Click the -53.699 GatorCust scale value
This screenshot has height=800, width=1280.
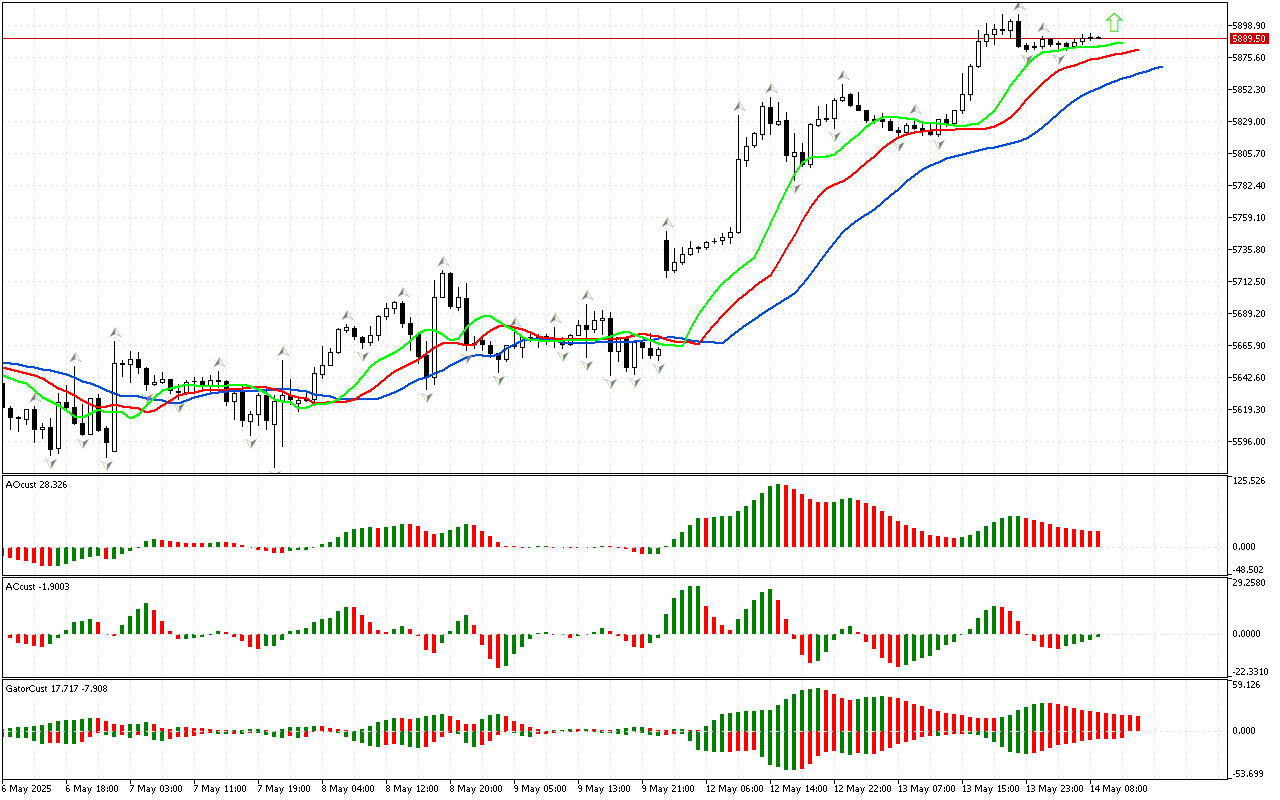pos(1249,774)
